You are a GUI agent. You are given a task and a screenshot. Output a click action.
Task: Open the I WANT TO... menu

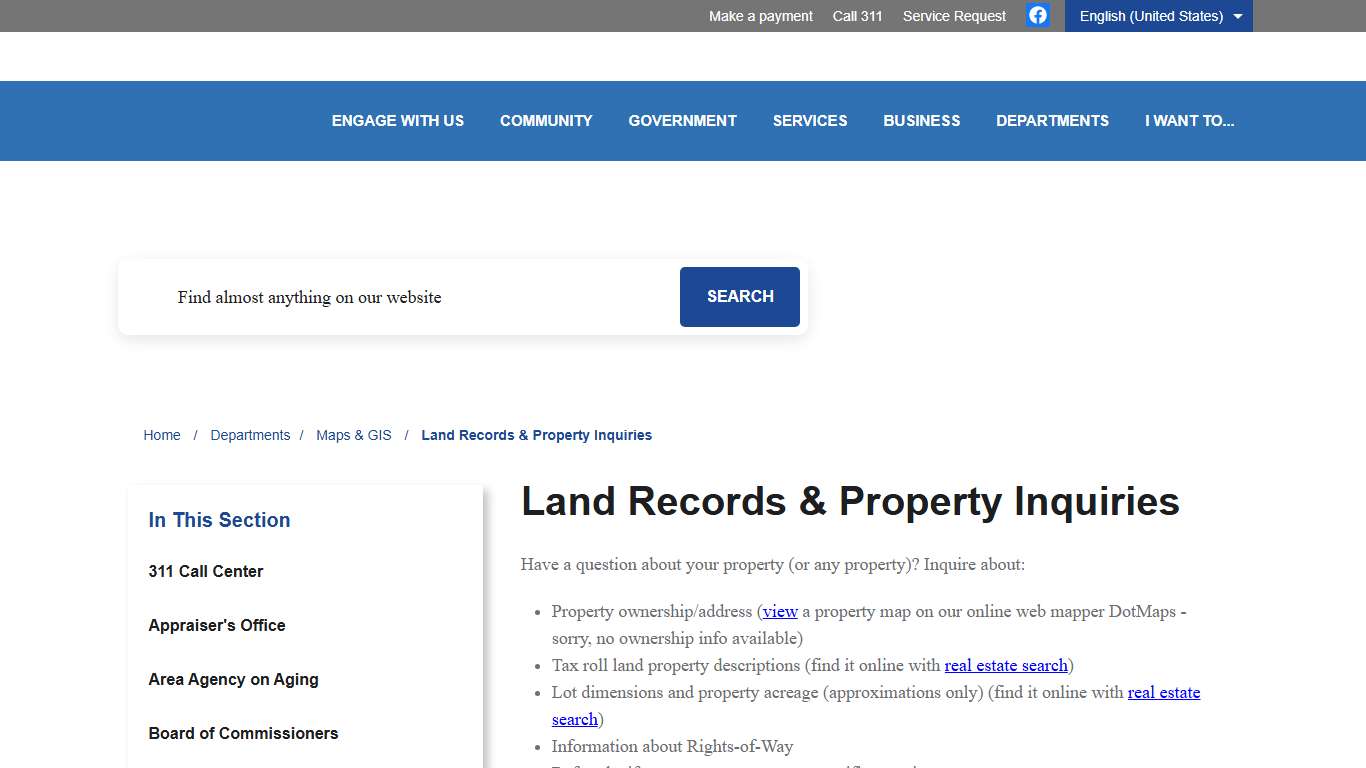[1190, 120]
